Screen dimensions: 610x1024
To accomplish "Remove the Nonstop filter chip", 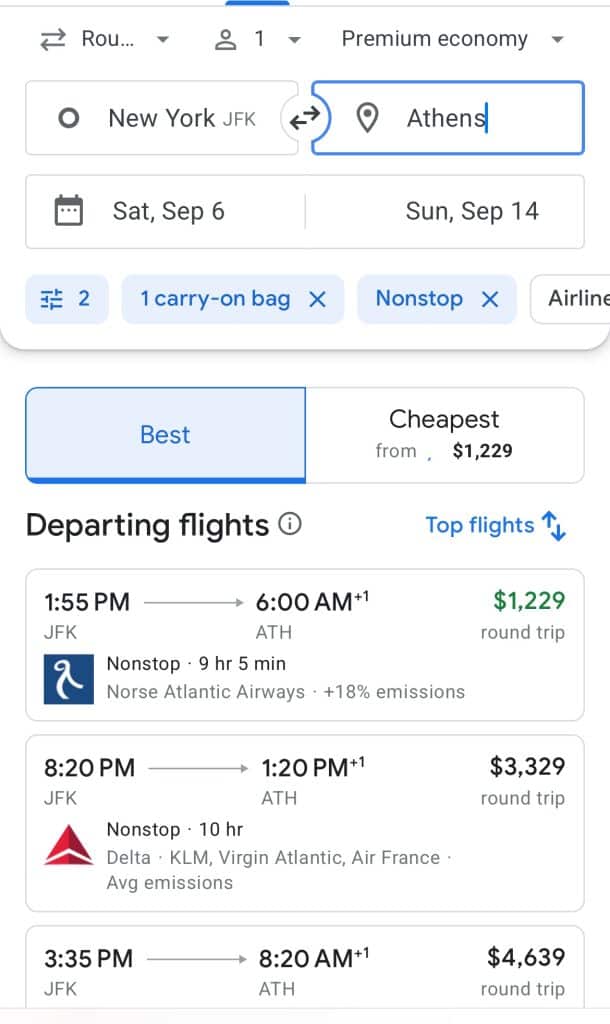I will coord(490,299).
